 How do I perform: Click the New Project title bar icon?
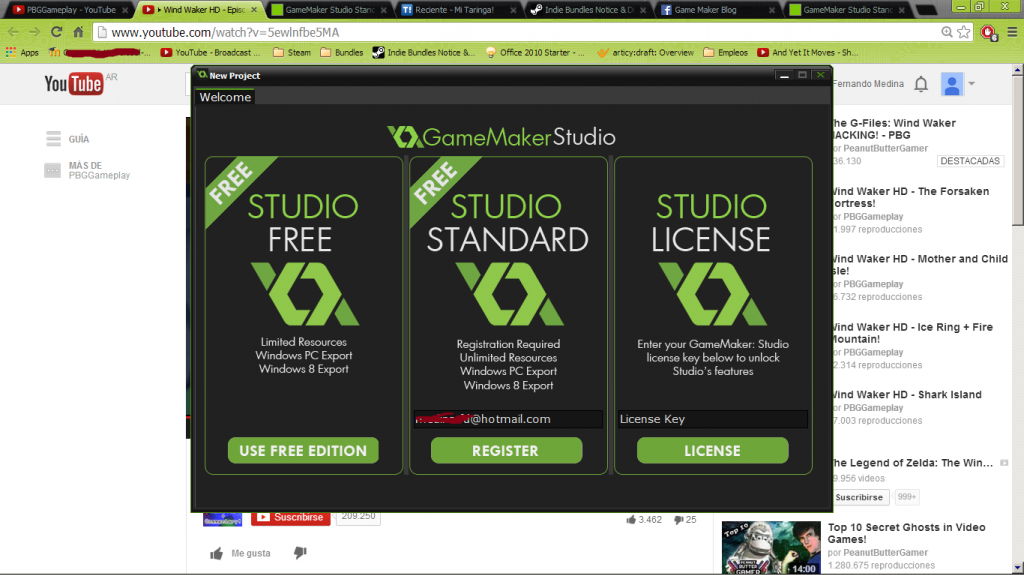click(202, 75)
